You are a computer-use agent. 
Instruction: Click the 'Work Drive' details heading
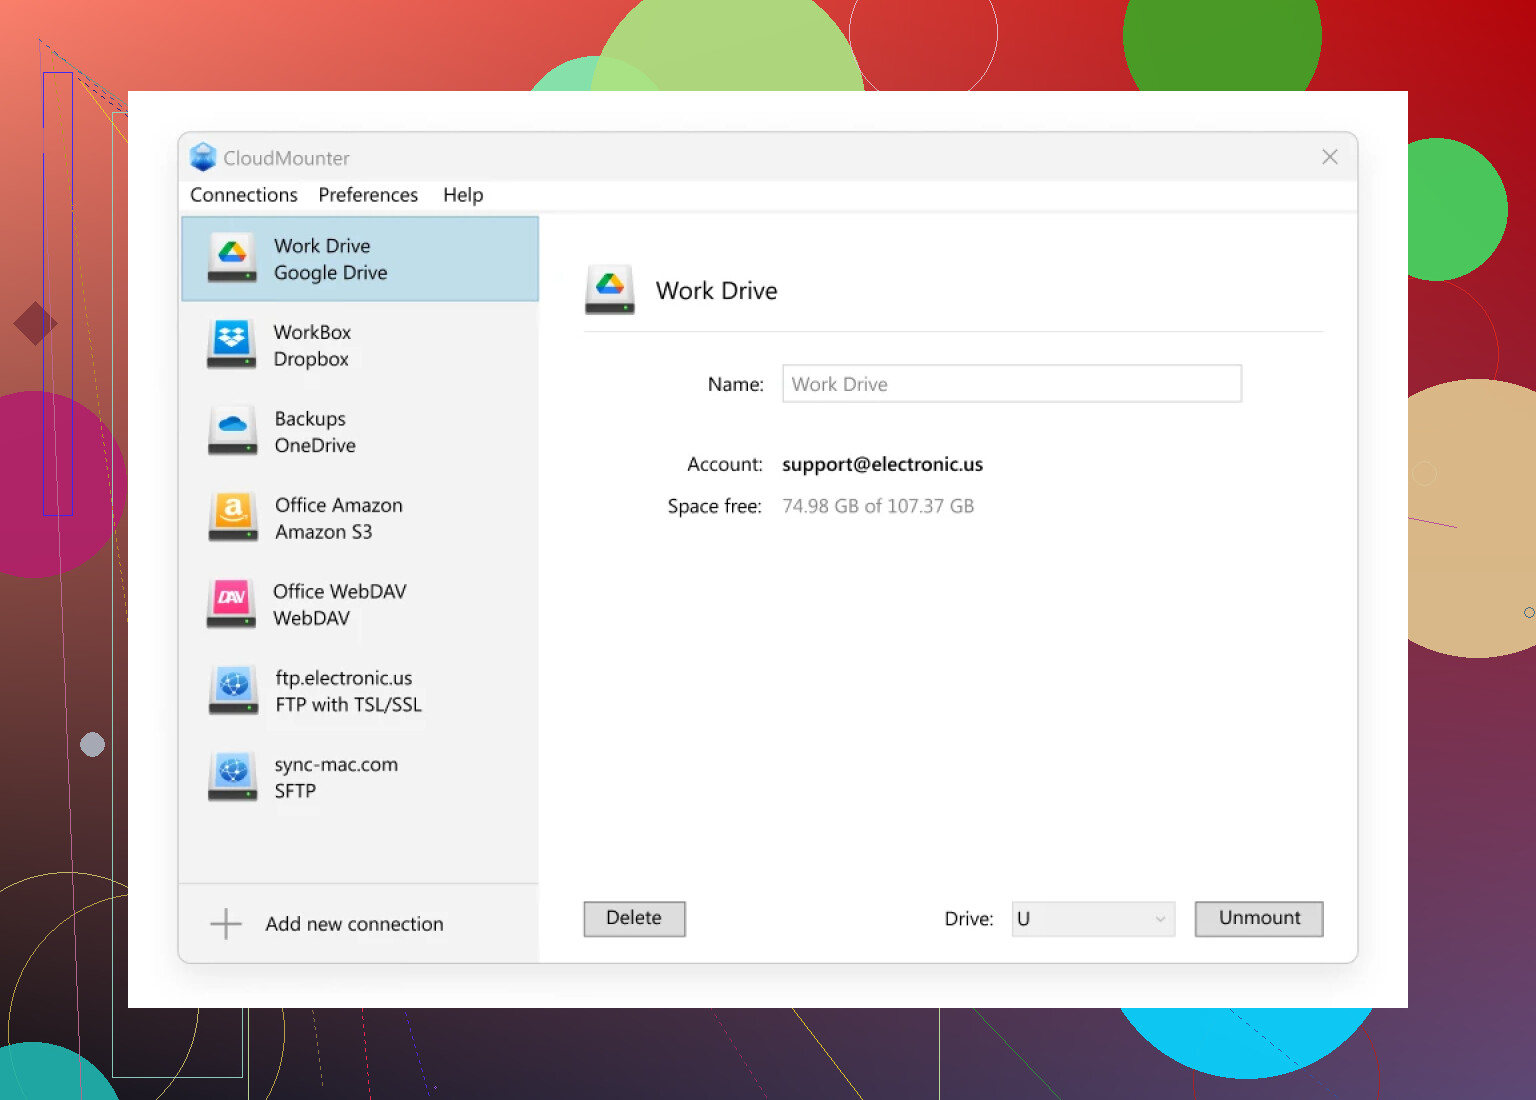click(x=716, y=291)
